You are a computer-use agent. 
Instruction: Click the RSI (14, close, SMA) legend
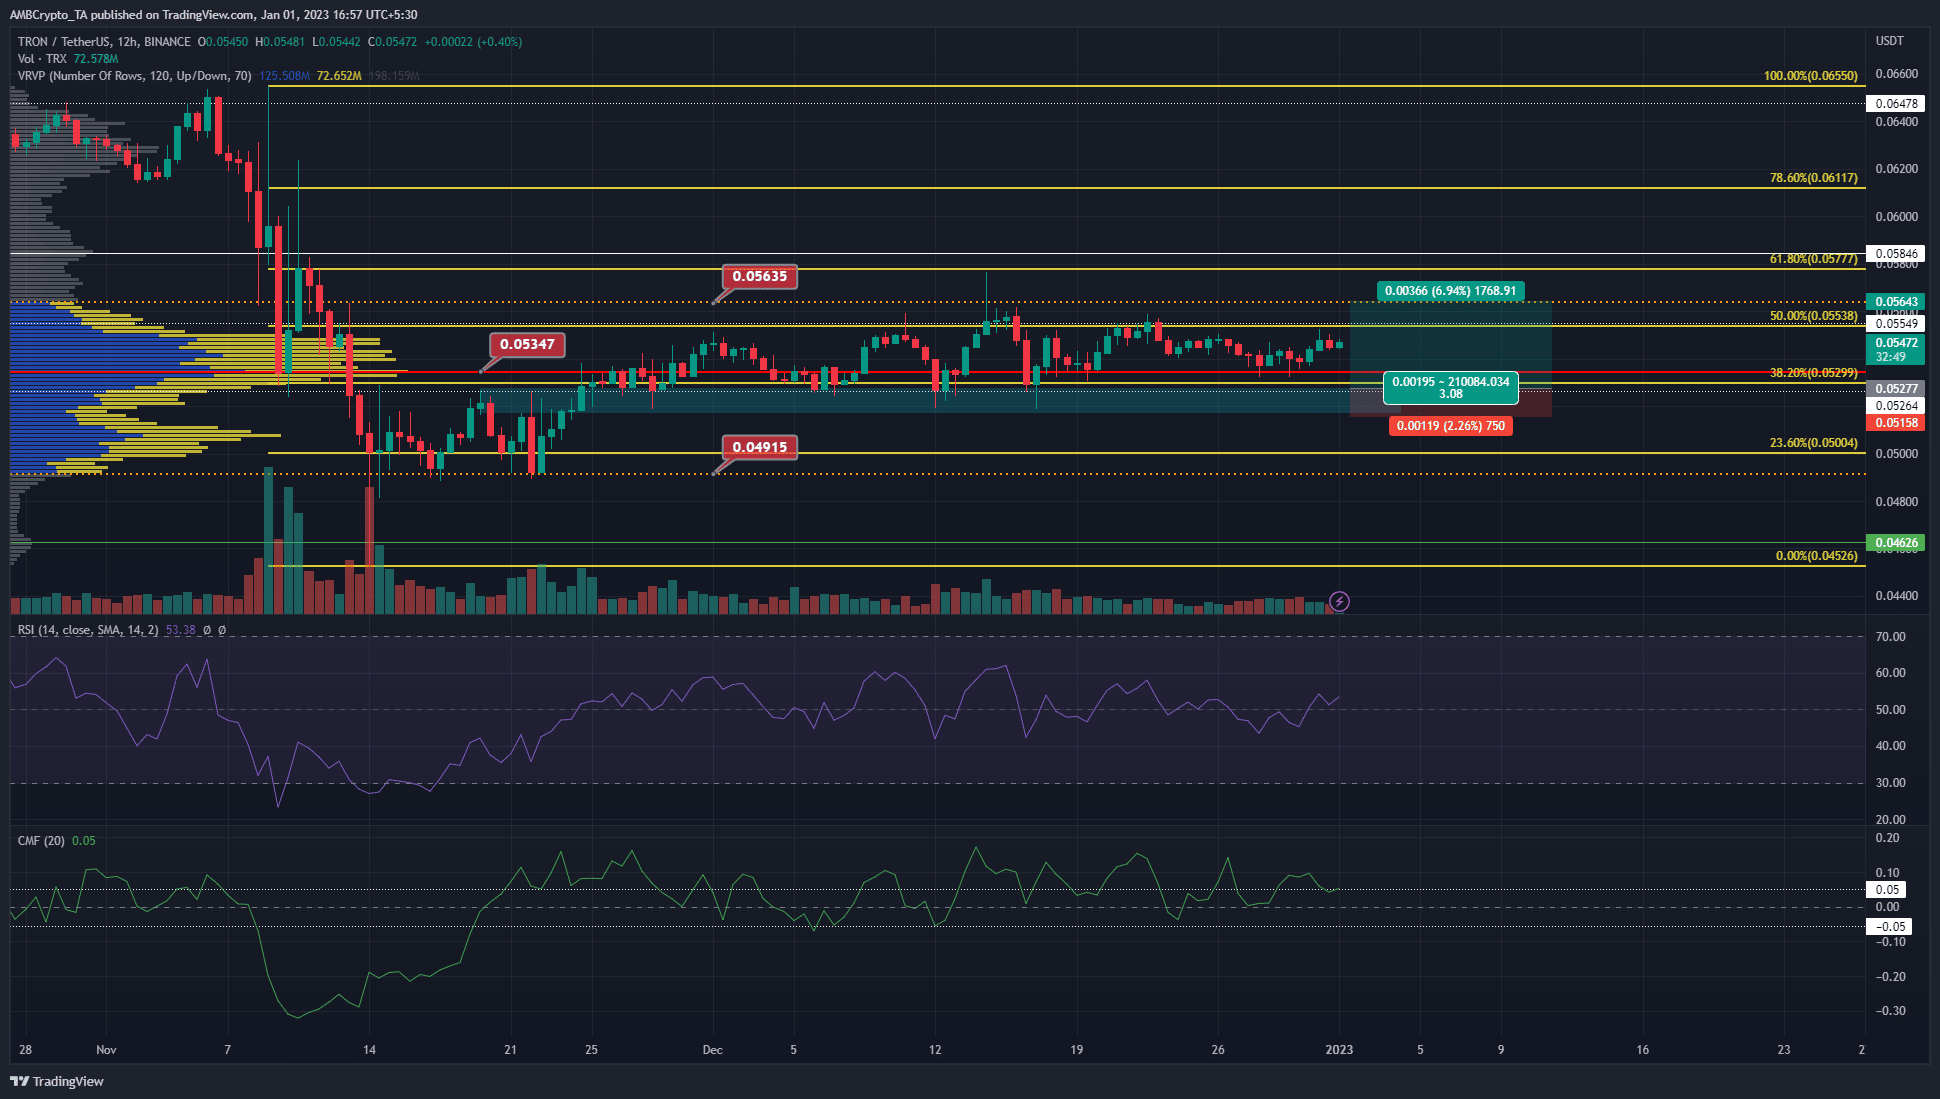pos(88,630)
